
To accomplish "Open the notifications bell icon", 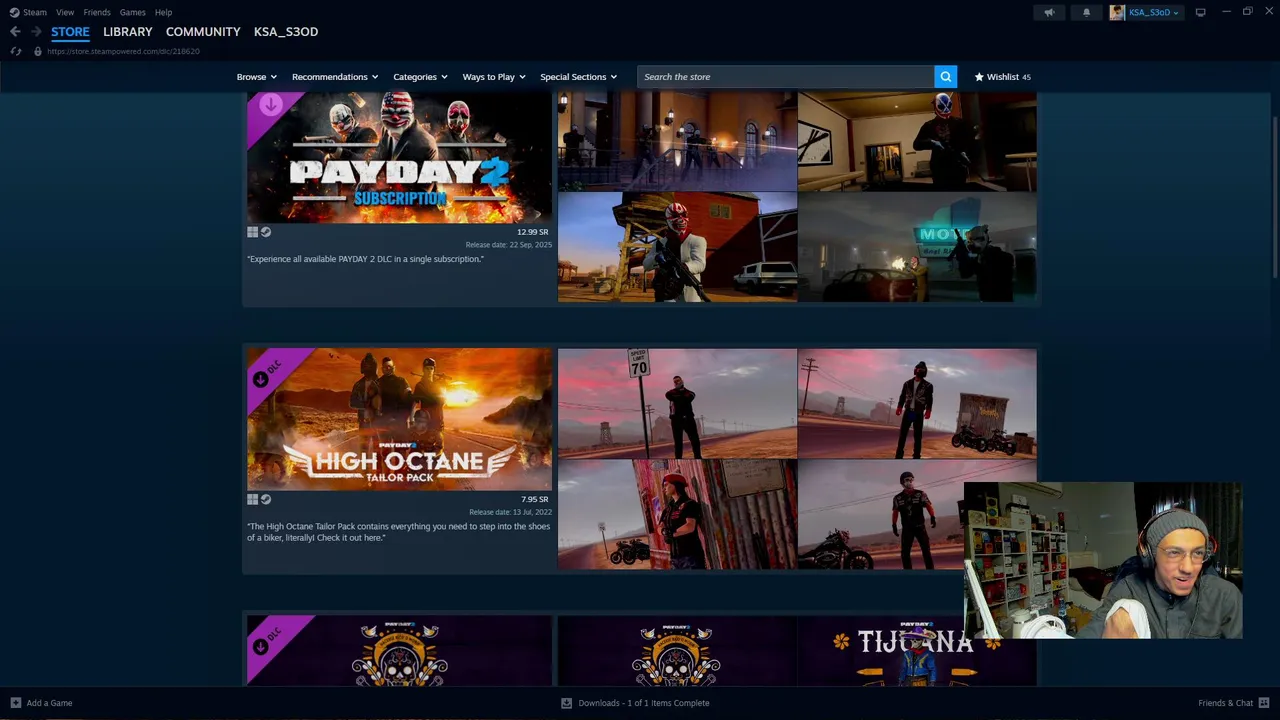I will point(1087,12).
